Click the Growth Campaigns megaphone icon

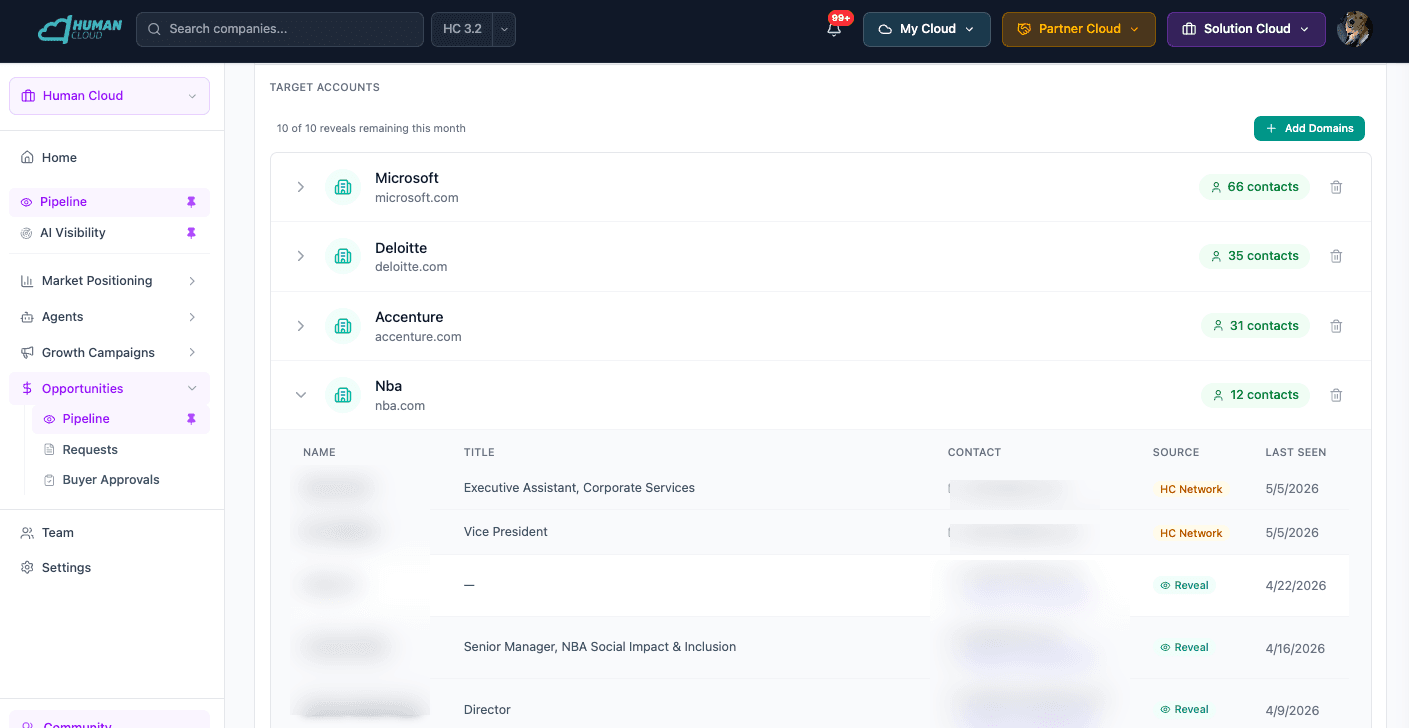27,353
